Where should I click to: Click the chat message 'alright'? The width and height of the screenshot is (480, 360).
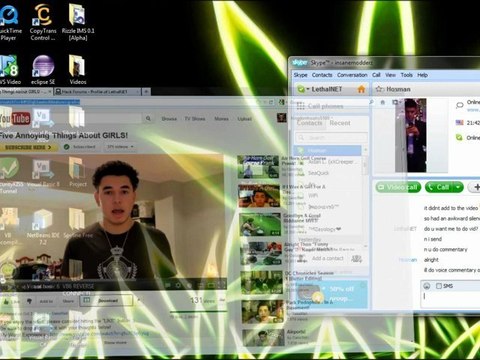tap(431, 260)
